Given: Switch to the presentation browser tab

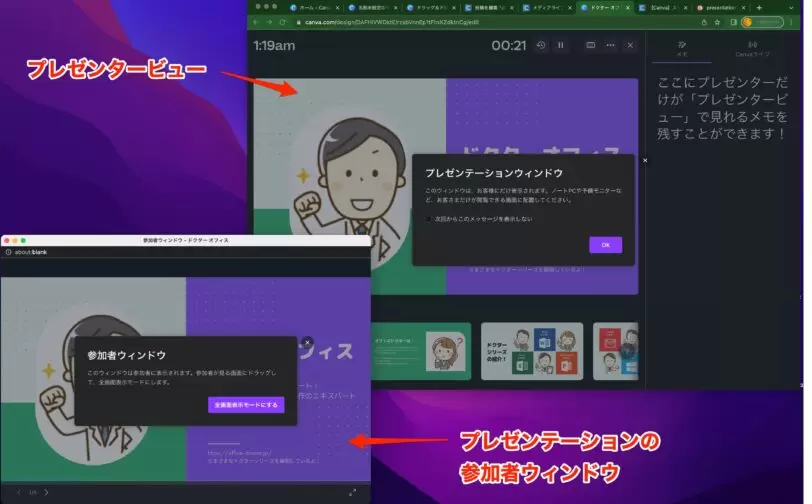Looking at the screenshot, I should pyautogui.click(x=720, y=8).
